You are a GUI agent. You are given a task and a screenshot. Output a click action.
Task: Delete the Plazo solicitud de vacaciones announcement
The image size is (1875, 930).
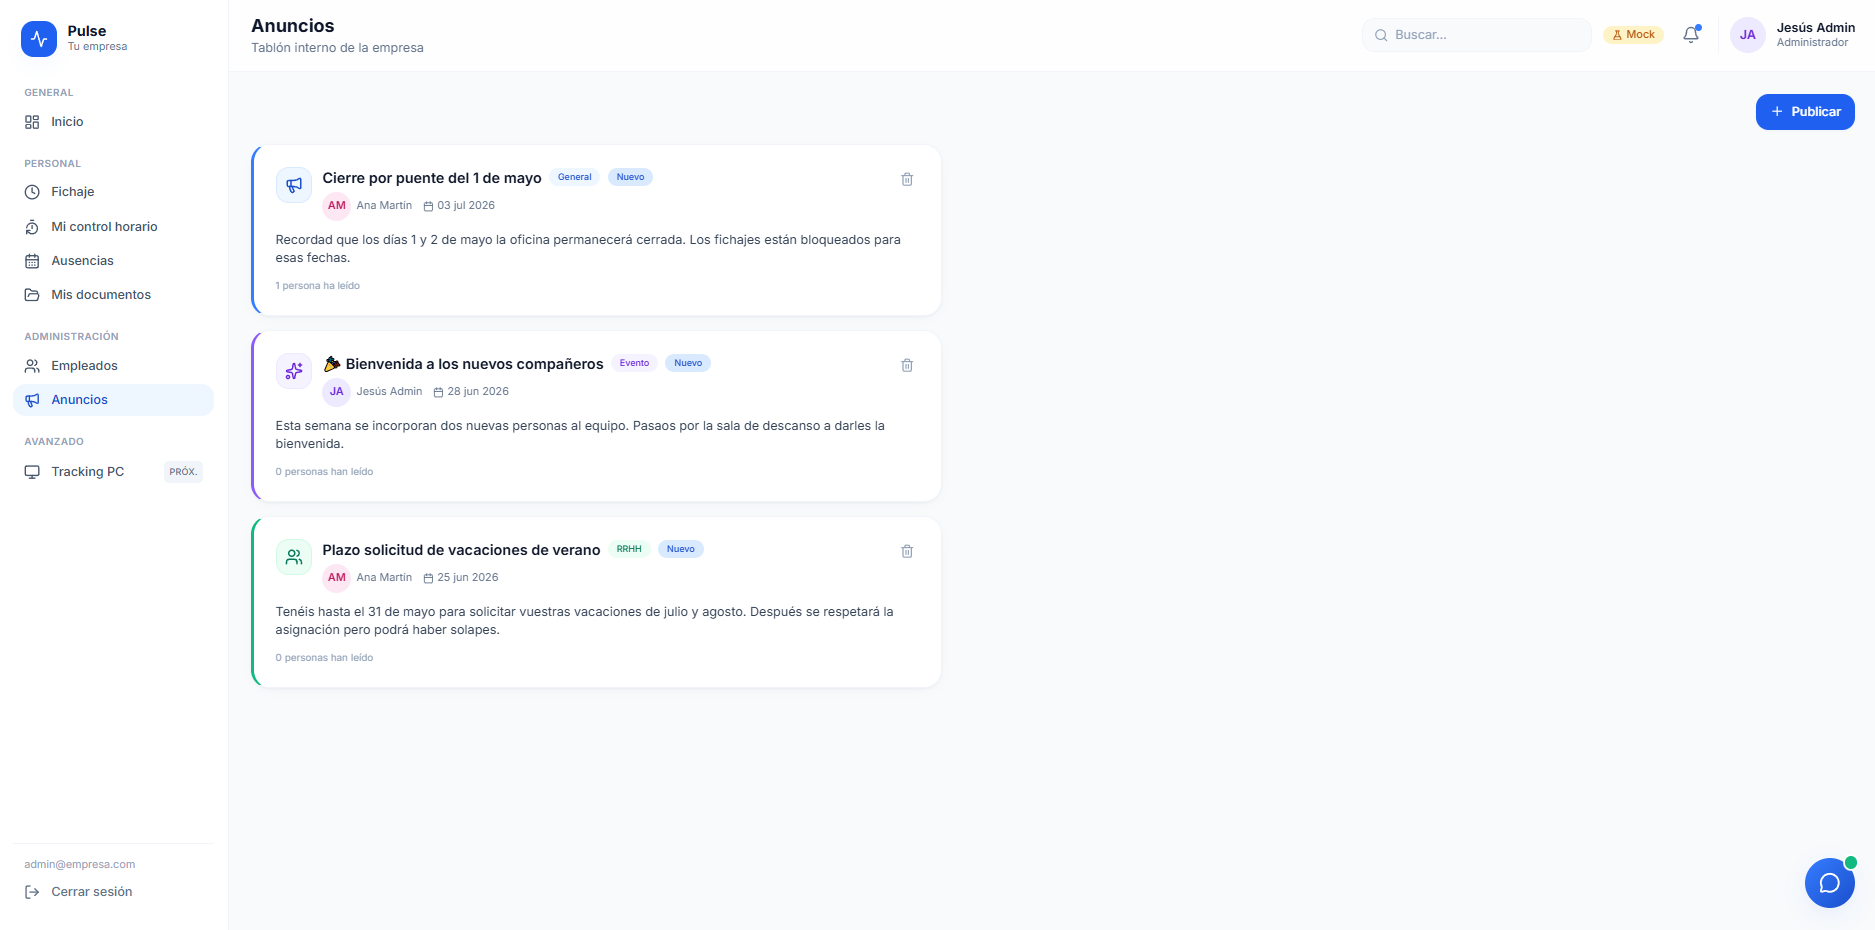pyautogui.click(x=907, y=551)
